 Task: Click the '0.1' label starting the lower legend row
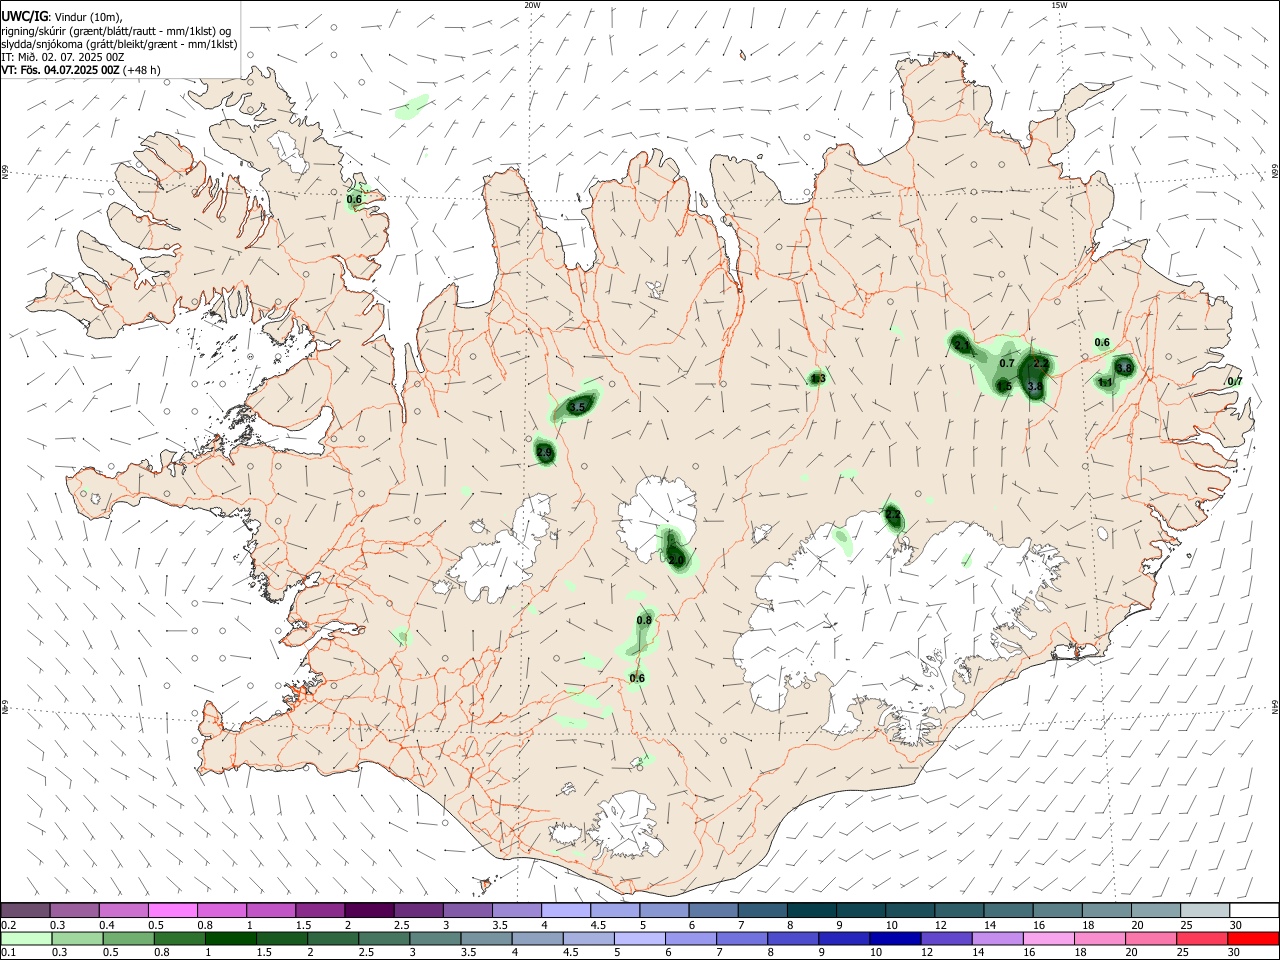pyautogui.click(x=8, y=953)
